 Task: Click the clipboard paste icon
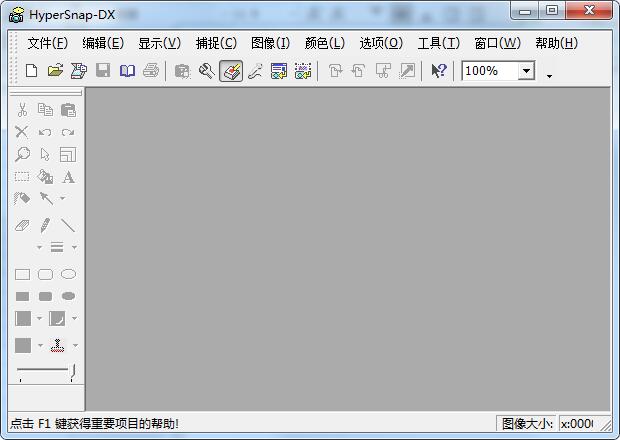pos(68,110)
